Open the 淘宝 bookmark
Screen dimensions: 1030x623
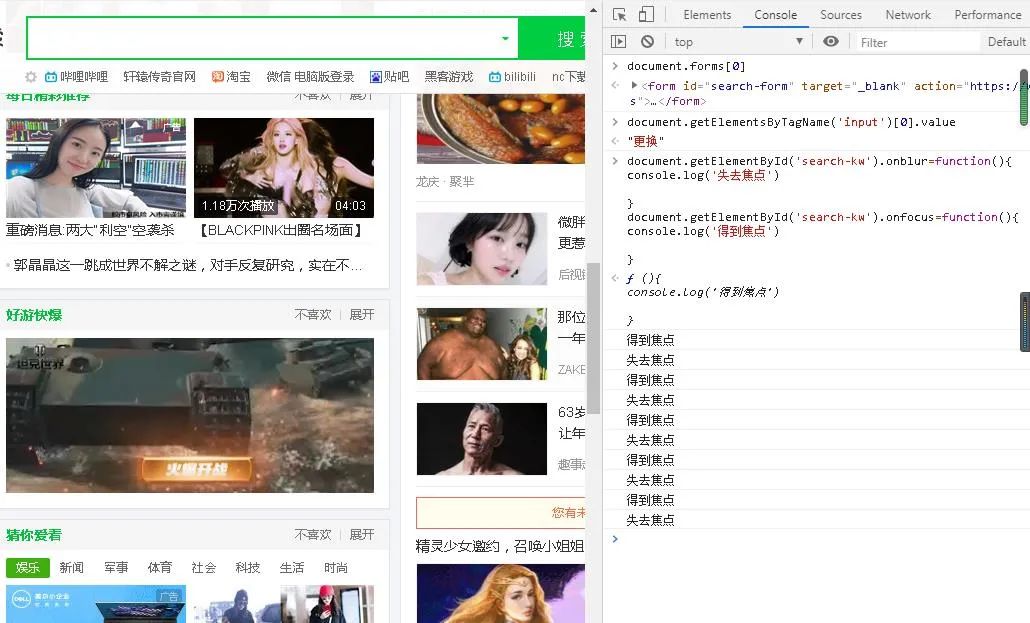(231, 77)
